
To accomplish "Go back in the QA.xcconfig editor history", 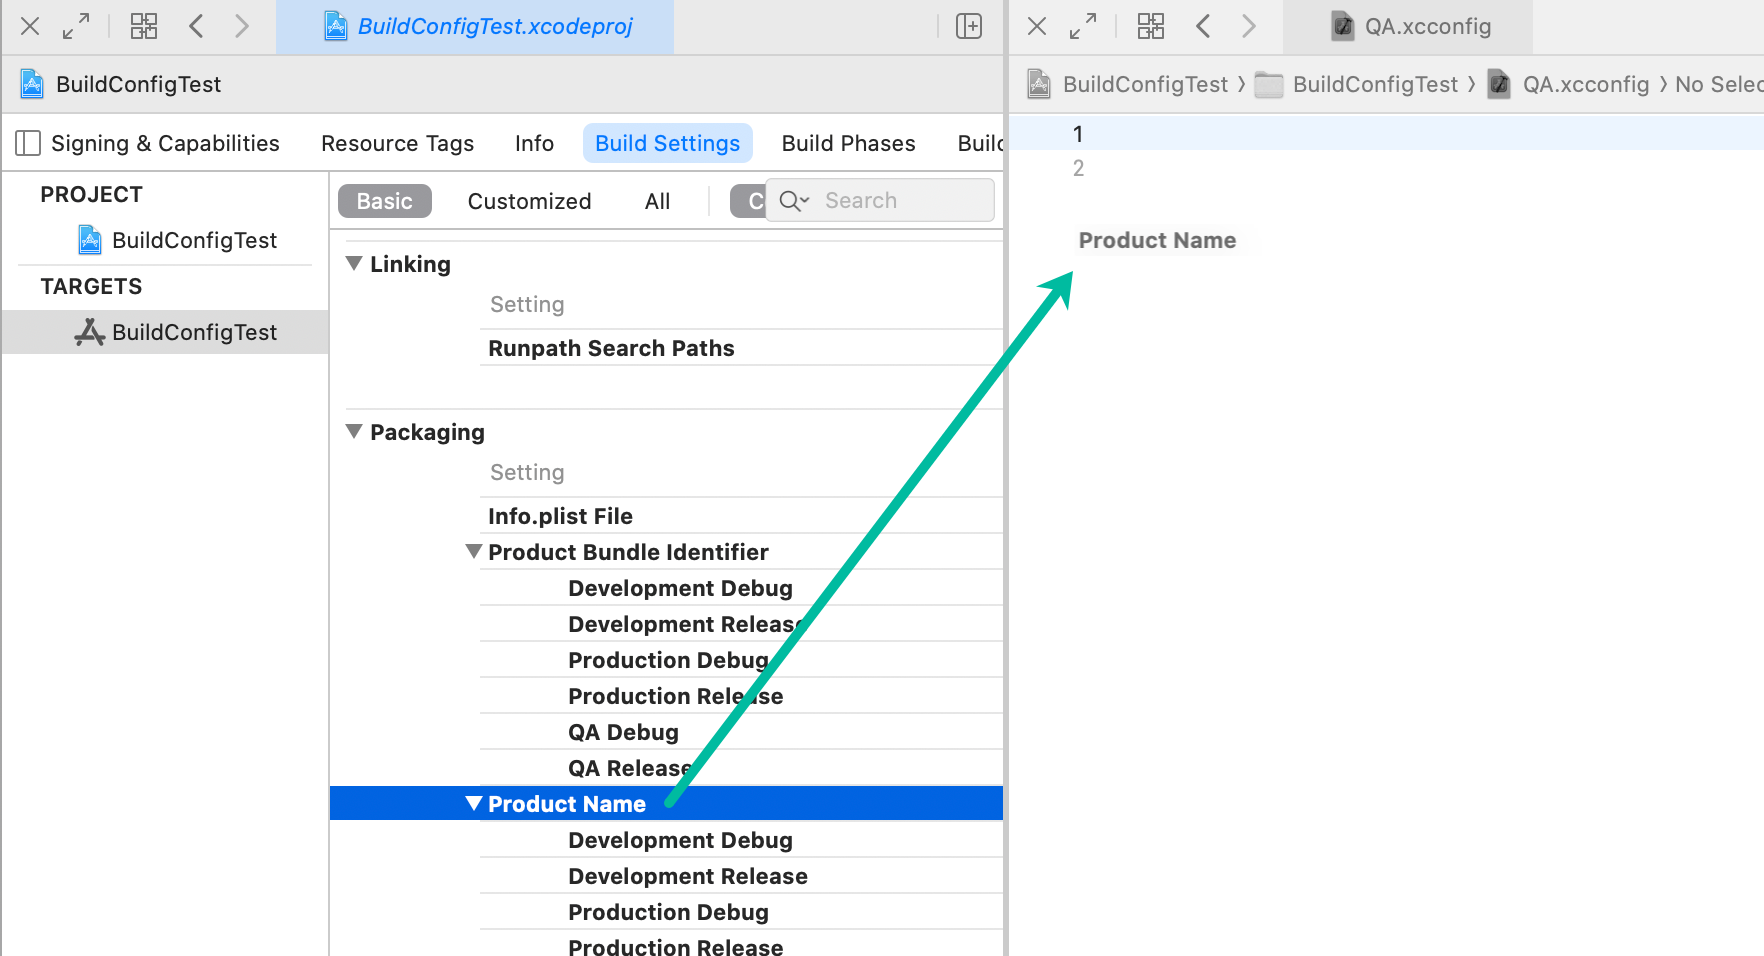I will [x=1204, y=26].
